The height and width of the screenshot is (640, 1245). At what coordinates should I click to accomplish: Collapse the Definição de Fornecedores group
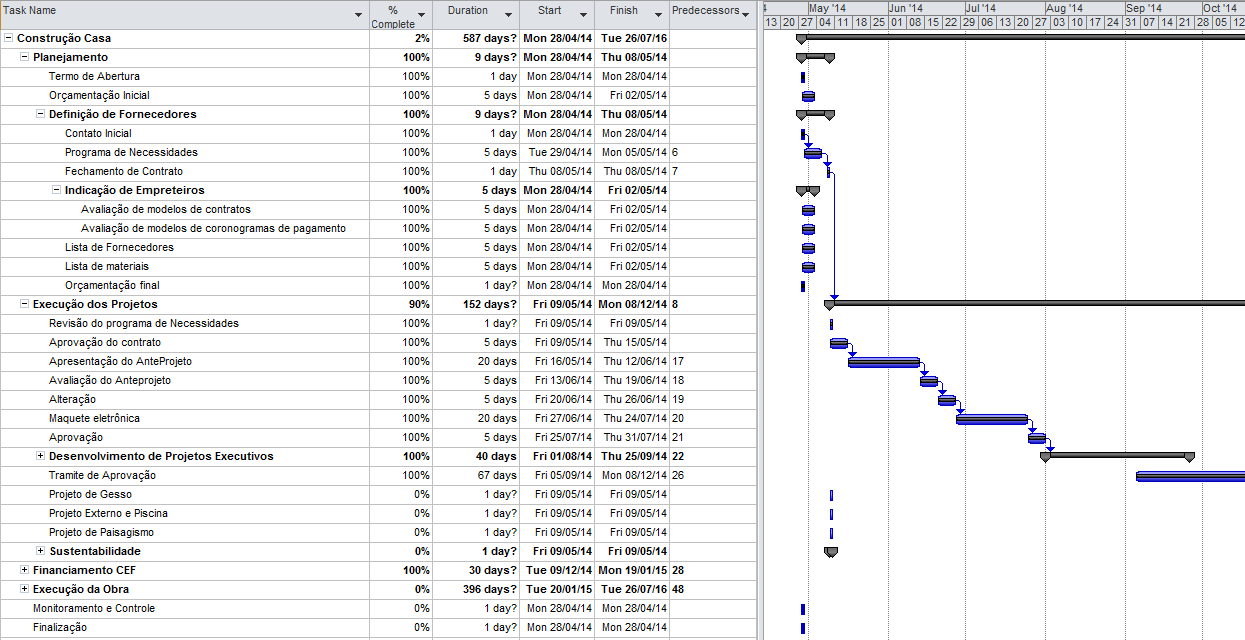41,114
